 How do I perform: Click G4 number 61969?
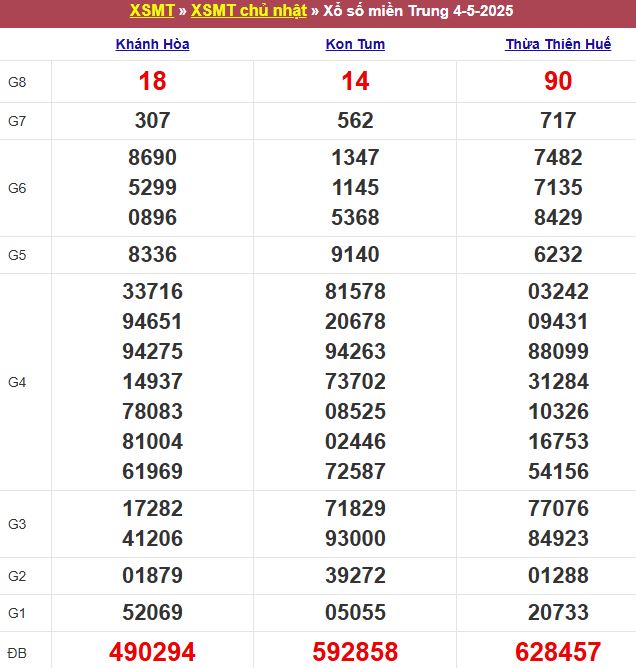153,471
